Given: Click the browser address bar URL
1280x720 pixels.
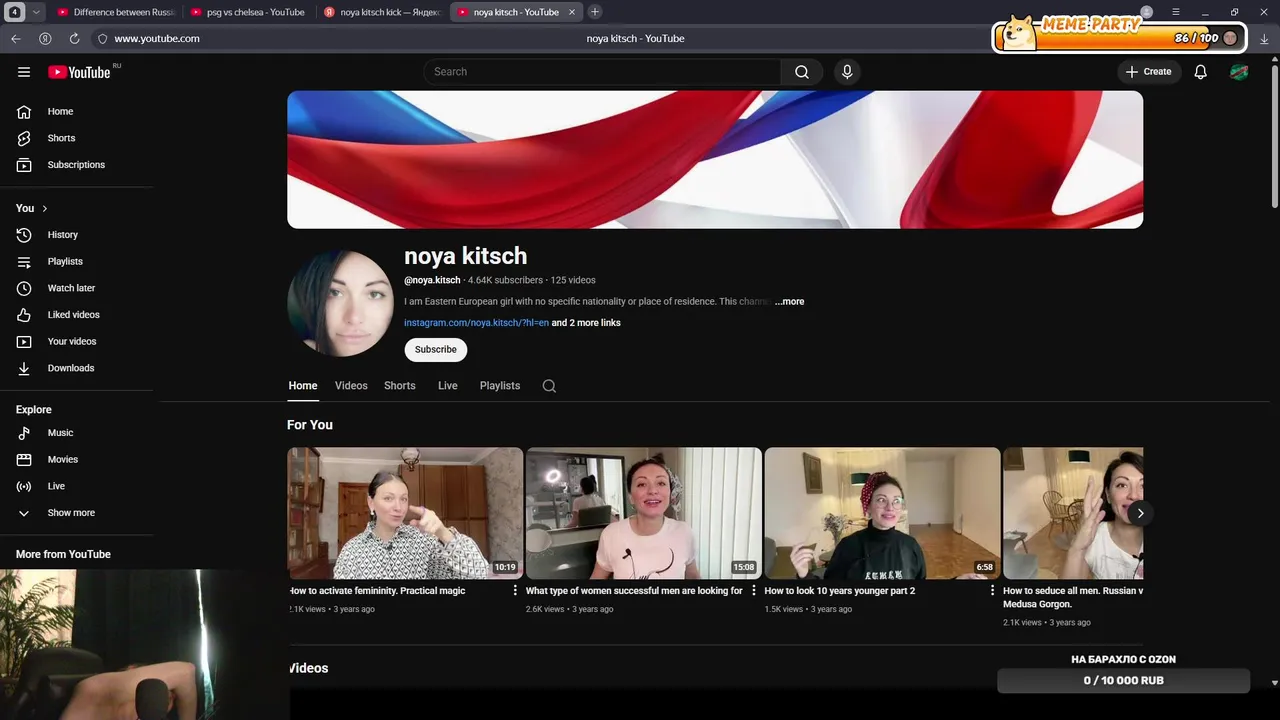Looking at the screenshot, I should [x=157, y=38].
